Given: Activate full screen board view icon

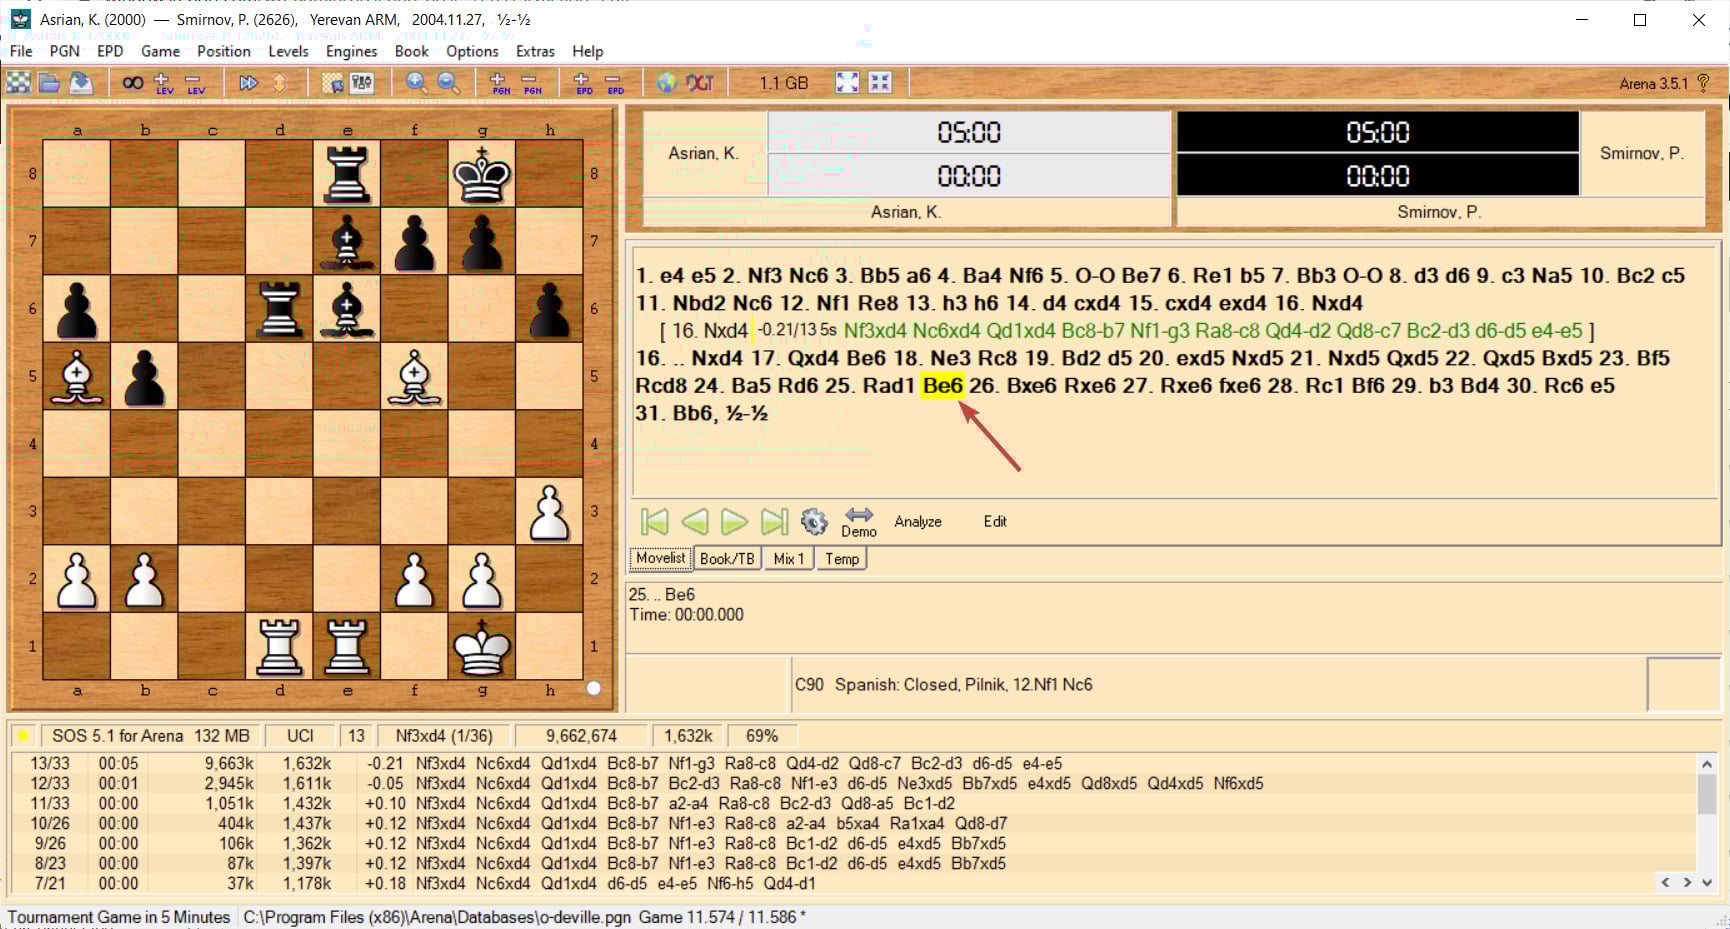Looking at the screenshot, I should [x=846, y=83].
